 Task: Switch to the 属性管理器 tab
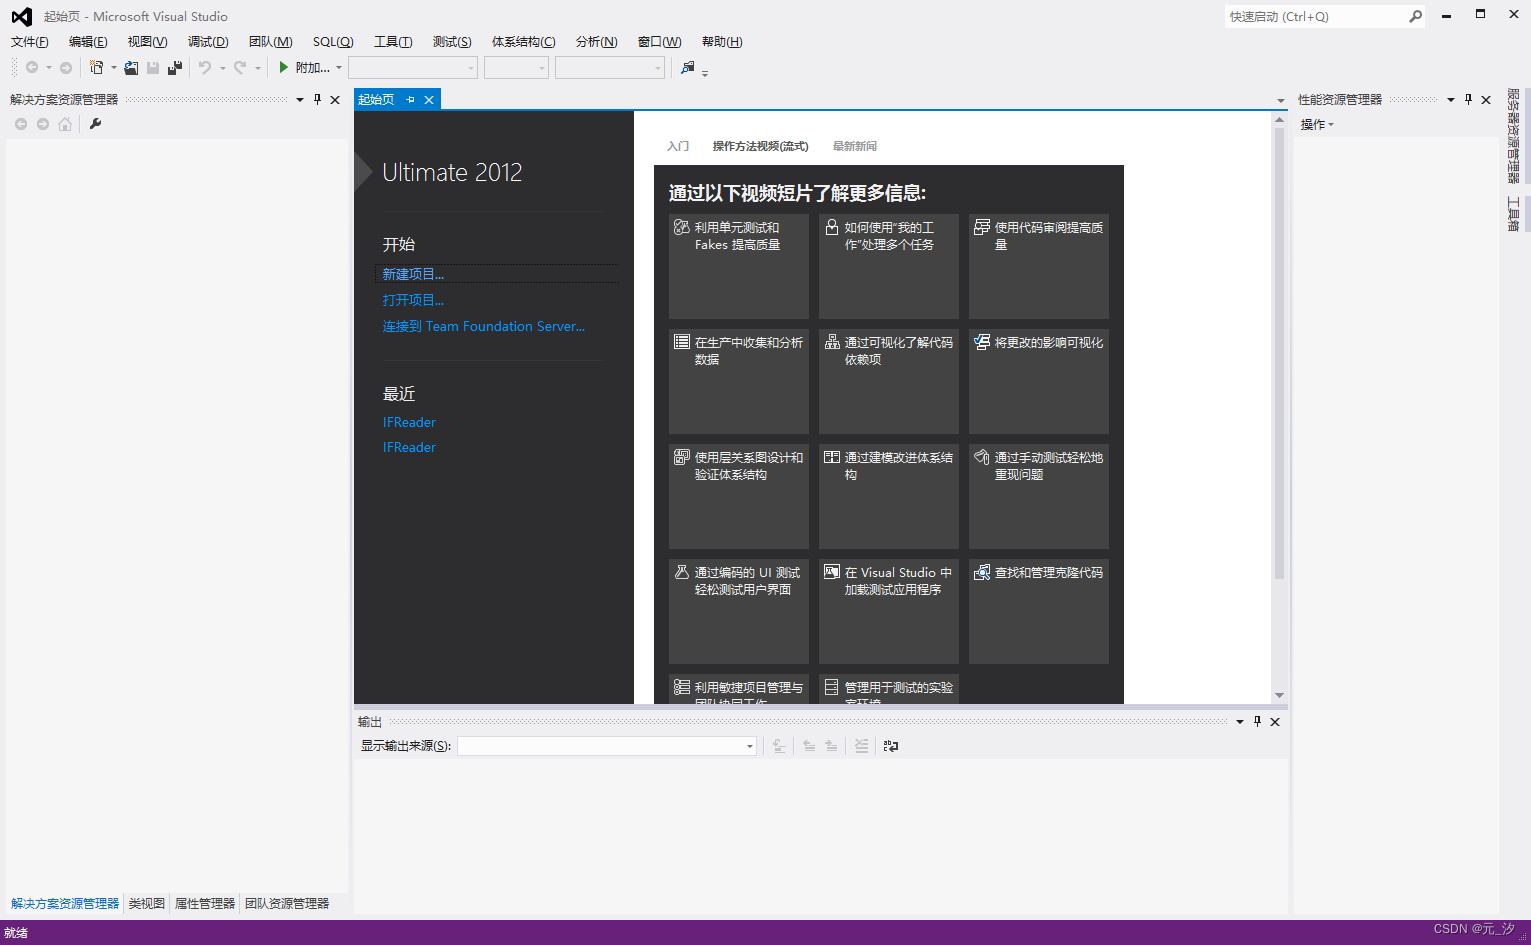tap(205, 903)
